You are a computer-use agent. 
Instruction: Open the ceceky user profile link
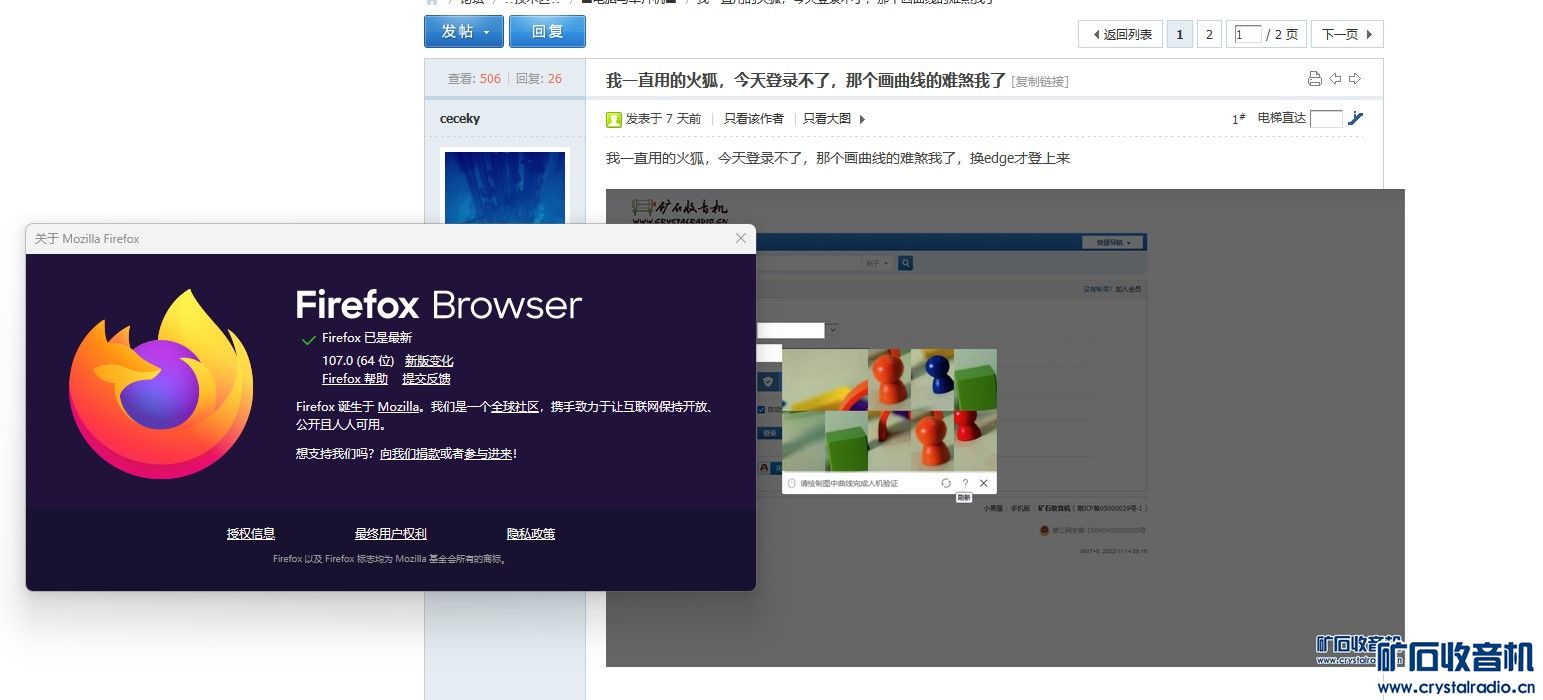[460, 118]
